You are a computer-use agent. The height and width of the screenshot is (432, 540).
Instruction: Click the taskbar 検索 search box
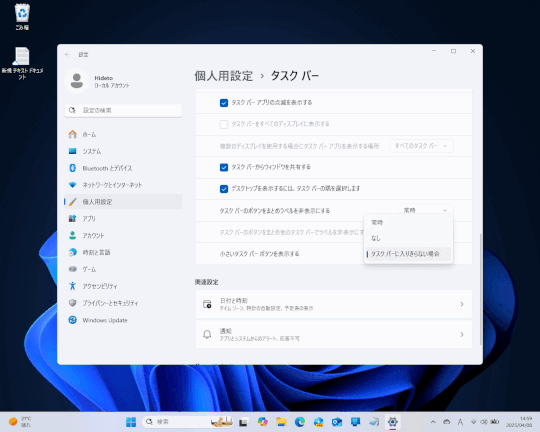tap(188, 422)
